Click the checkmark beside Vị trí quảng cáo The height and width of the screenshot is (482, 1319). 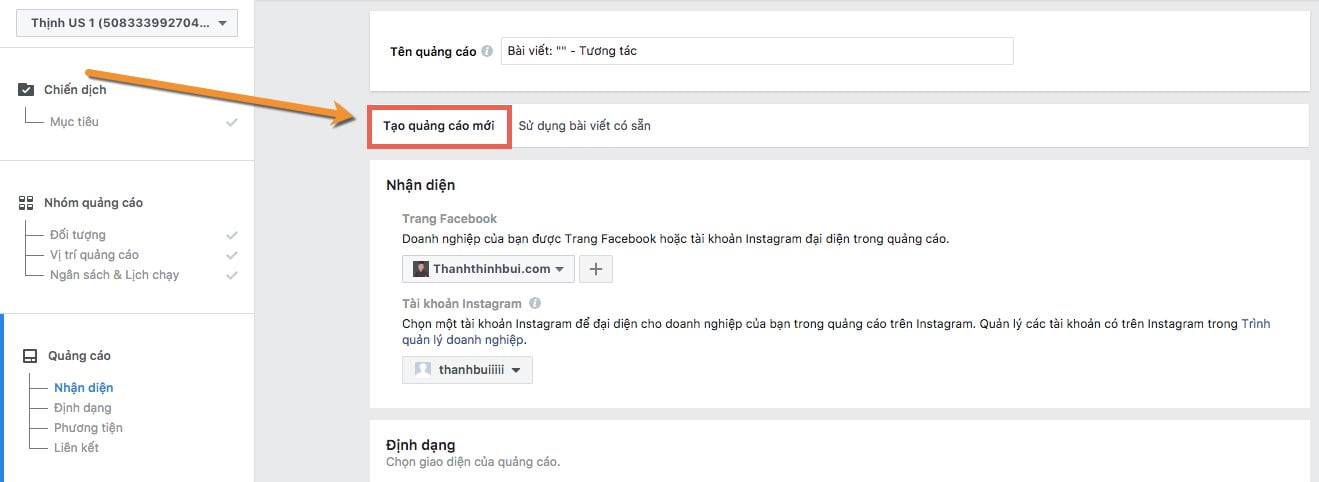(232, 255)
